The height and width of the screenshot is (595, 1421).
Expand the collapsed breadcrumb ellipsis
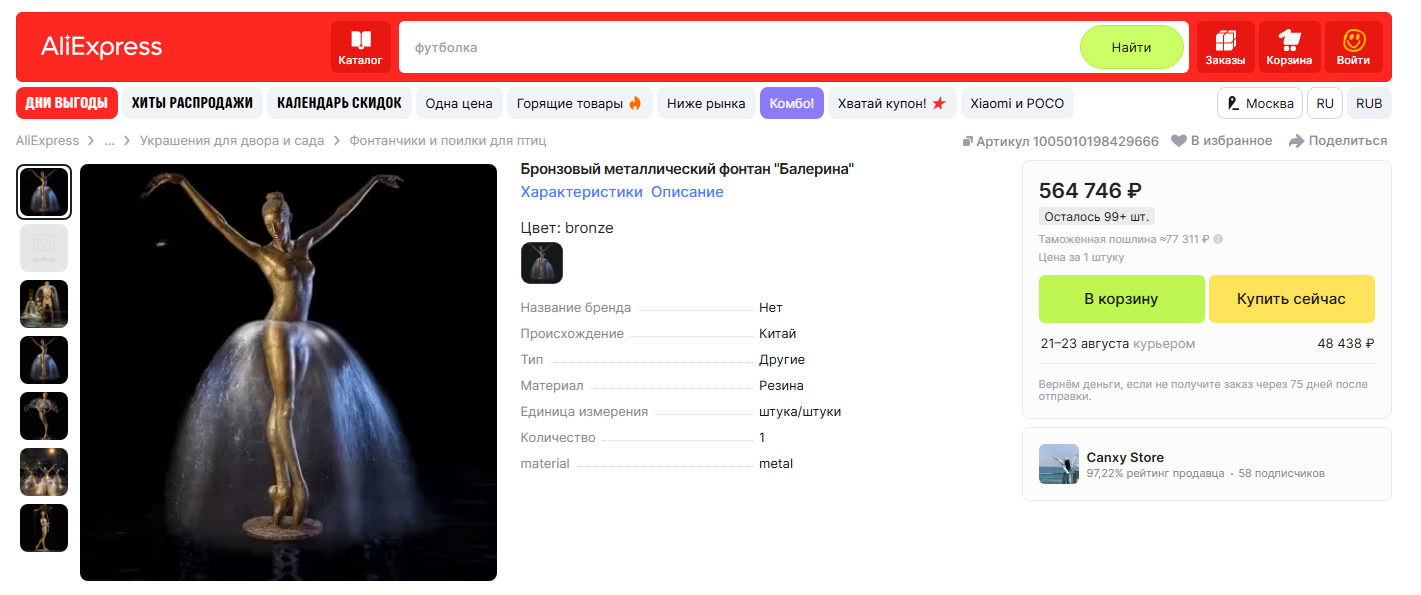tap(109, 141)
